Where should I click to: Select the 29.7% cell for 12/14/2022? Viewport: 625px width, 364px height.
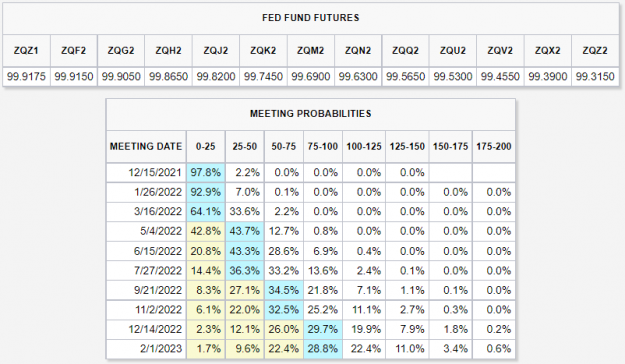322,329
